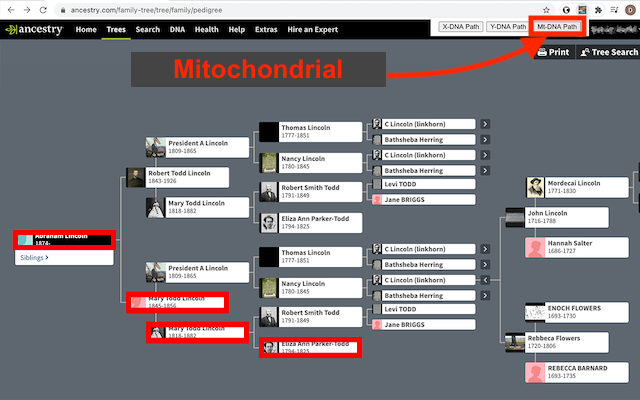Open the Extras menu item
This screenshot has width=640, height=400.
coord(266,29)
